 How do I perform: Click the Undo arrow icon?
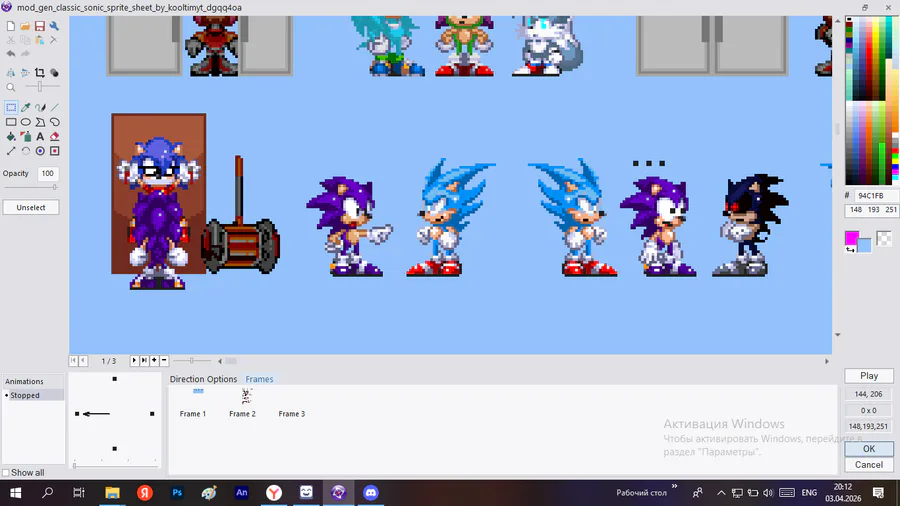pyautogui.click(x=11, y=54)
